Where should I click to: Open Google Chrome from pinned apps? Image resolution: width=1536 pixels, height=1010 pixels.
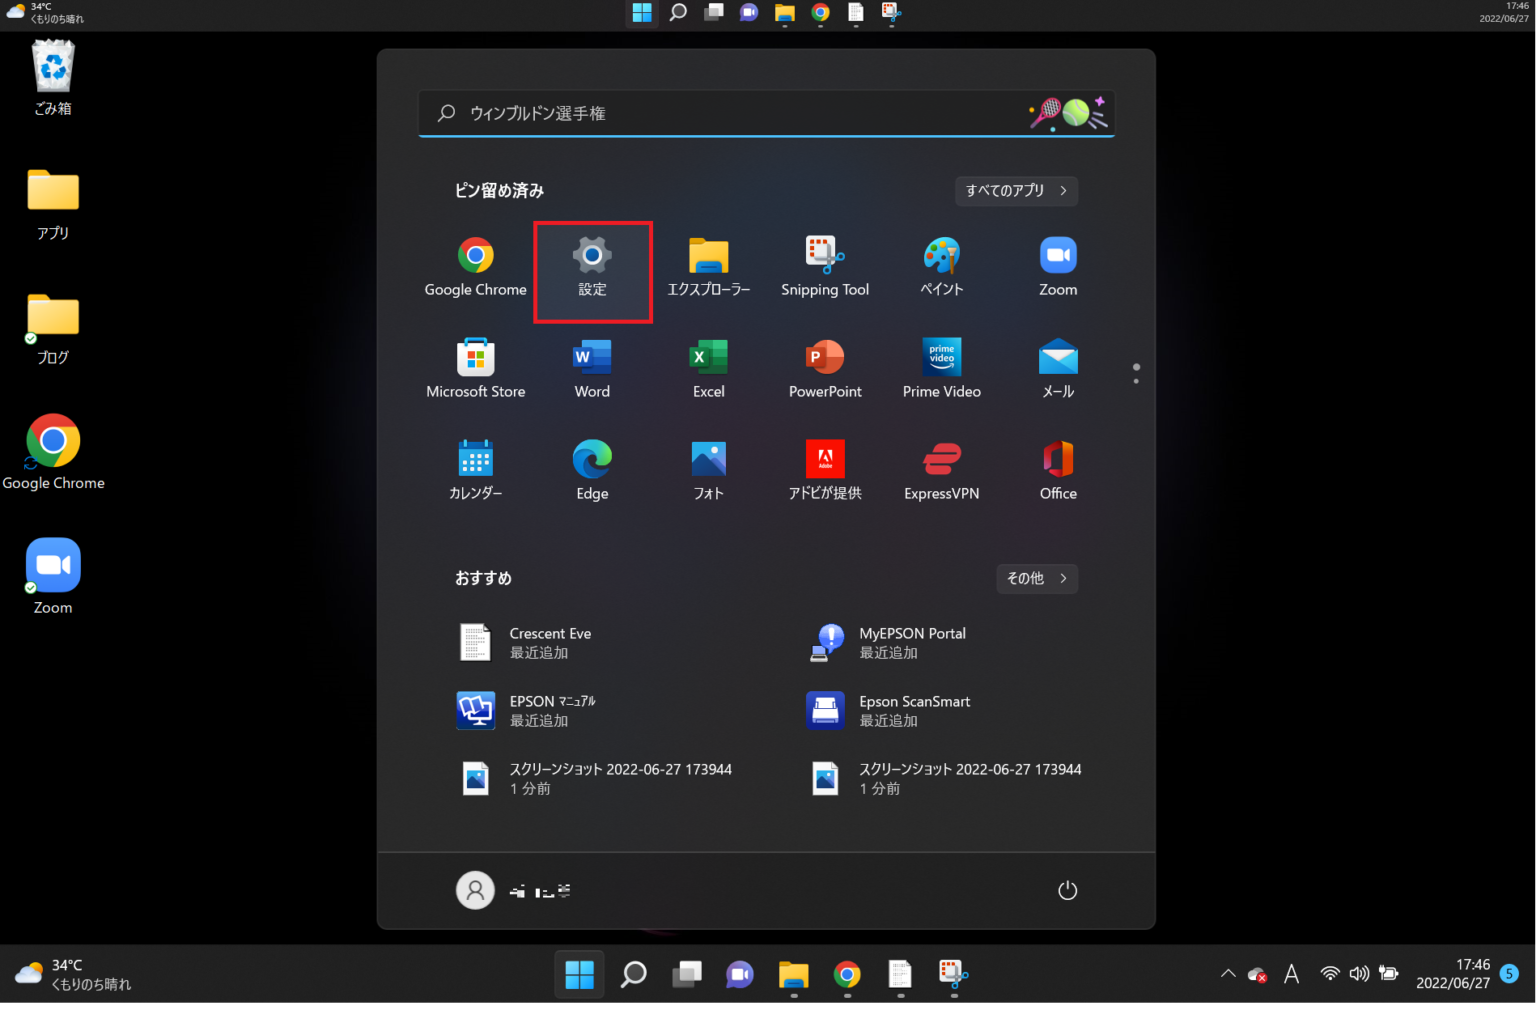(x=475, y=266)
